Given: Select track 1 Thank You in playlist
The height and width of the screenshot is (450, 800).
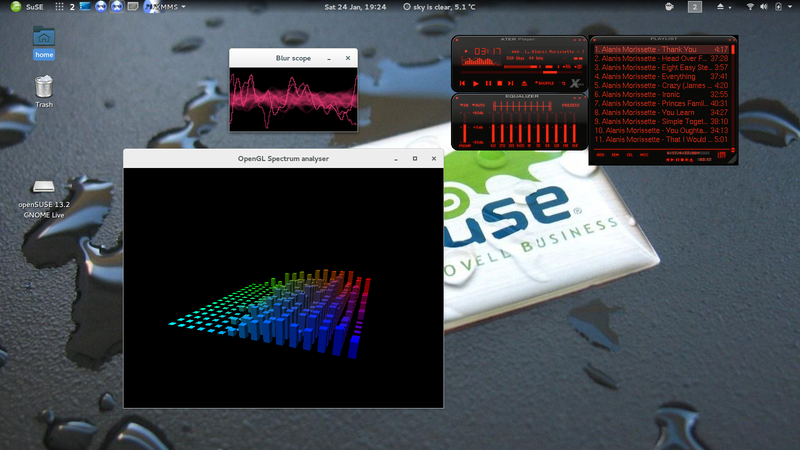Looking at the screenshot, I should pyautogui.click(x=661, y=49).
